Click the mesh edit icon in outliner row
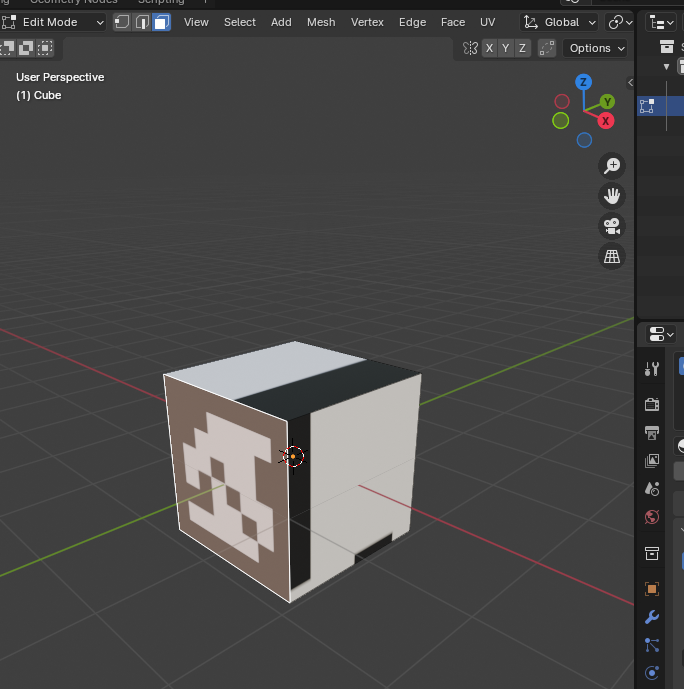The height and width of the screenshot is (689, 684). [x=647, y=106]
